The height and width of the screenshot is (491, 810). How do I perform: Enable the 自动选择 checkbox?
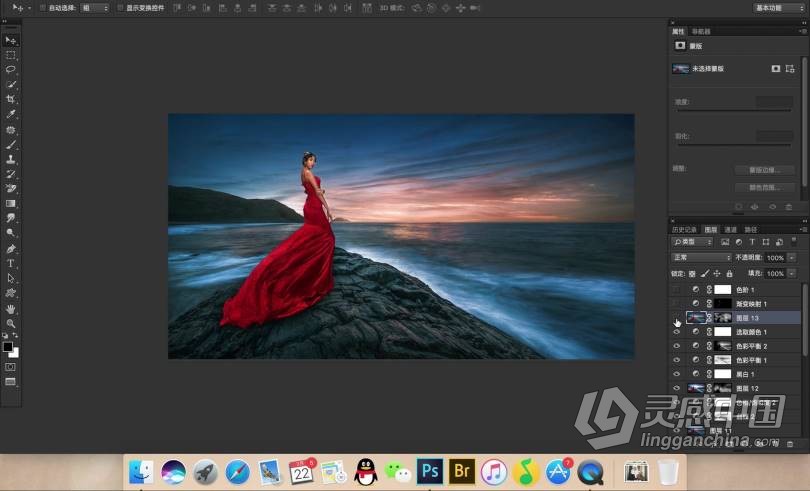pos(43,8)
